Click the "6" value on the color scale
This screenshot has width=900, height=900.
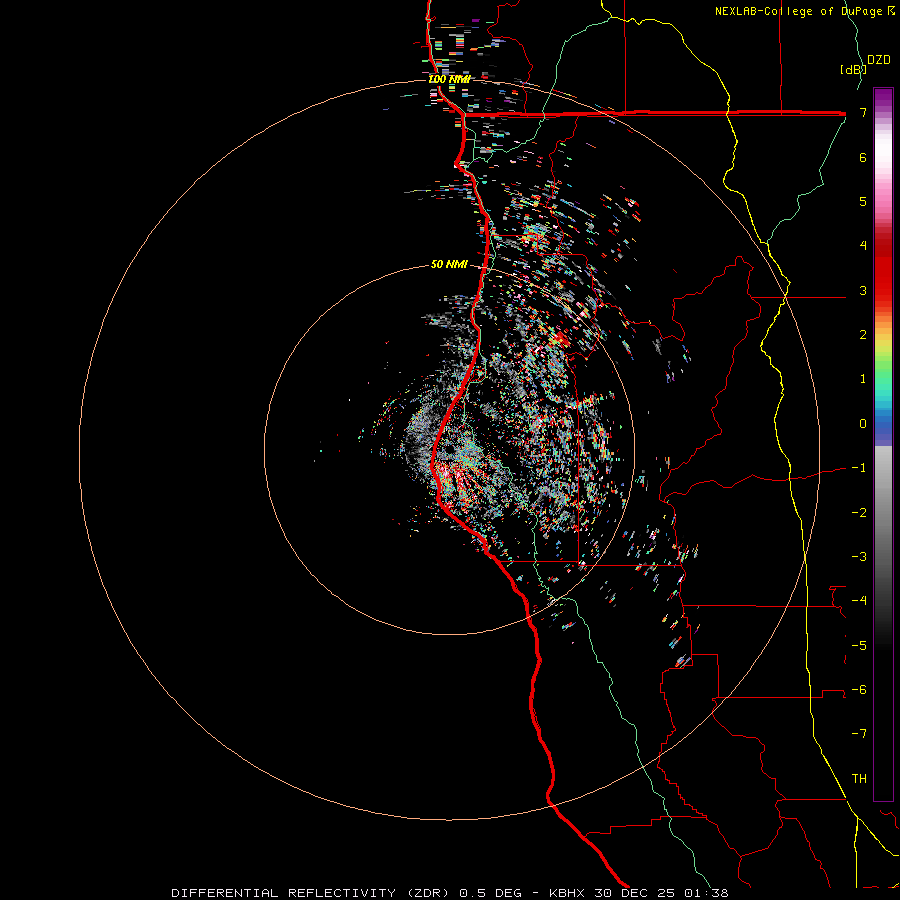863,157
